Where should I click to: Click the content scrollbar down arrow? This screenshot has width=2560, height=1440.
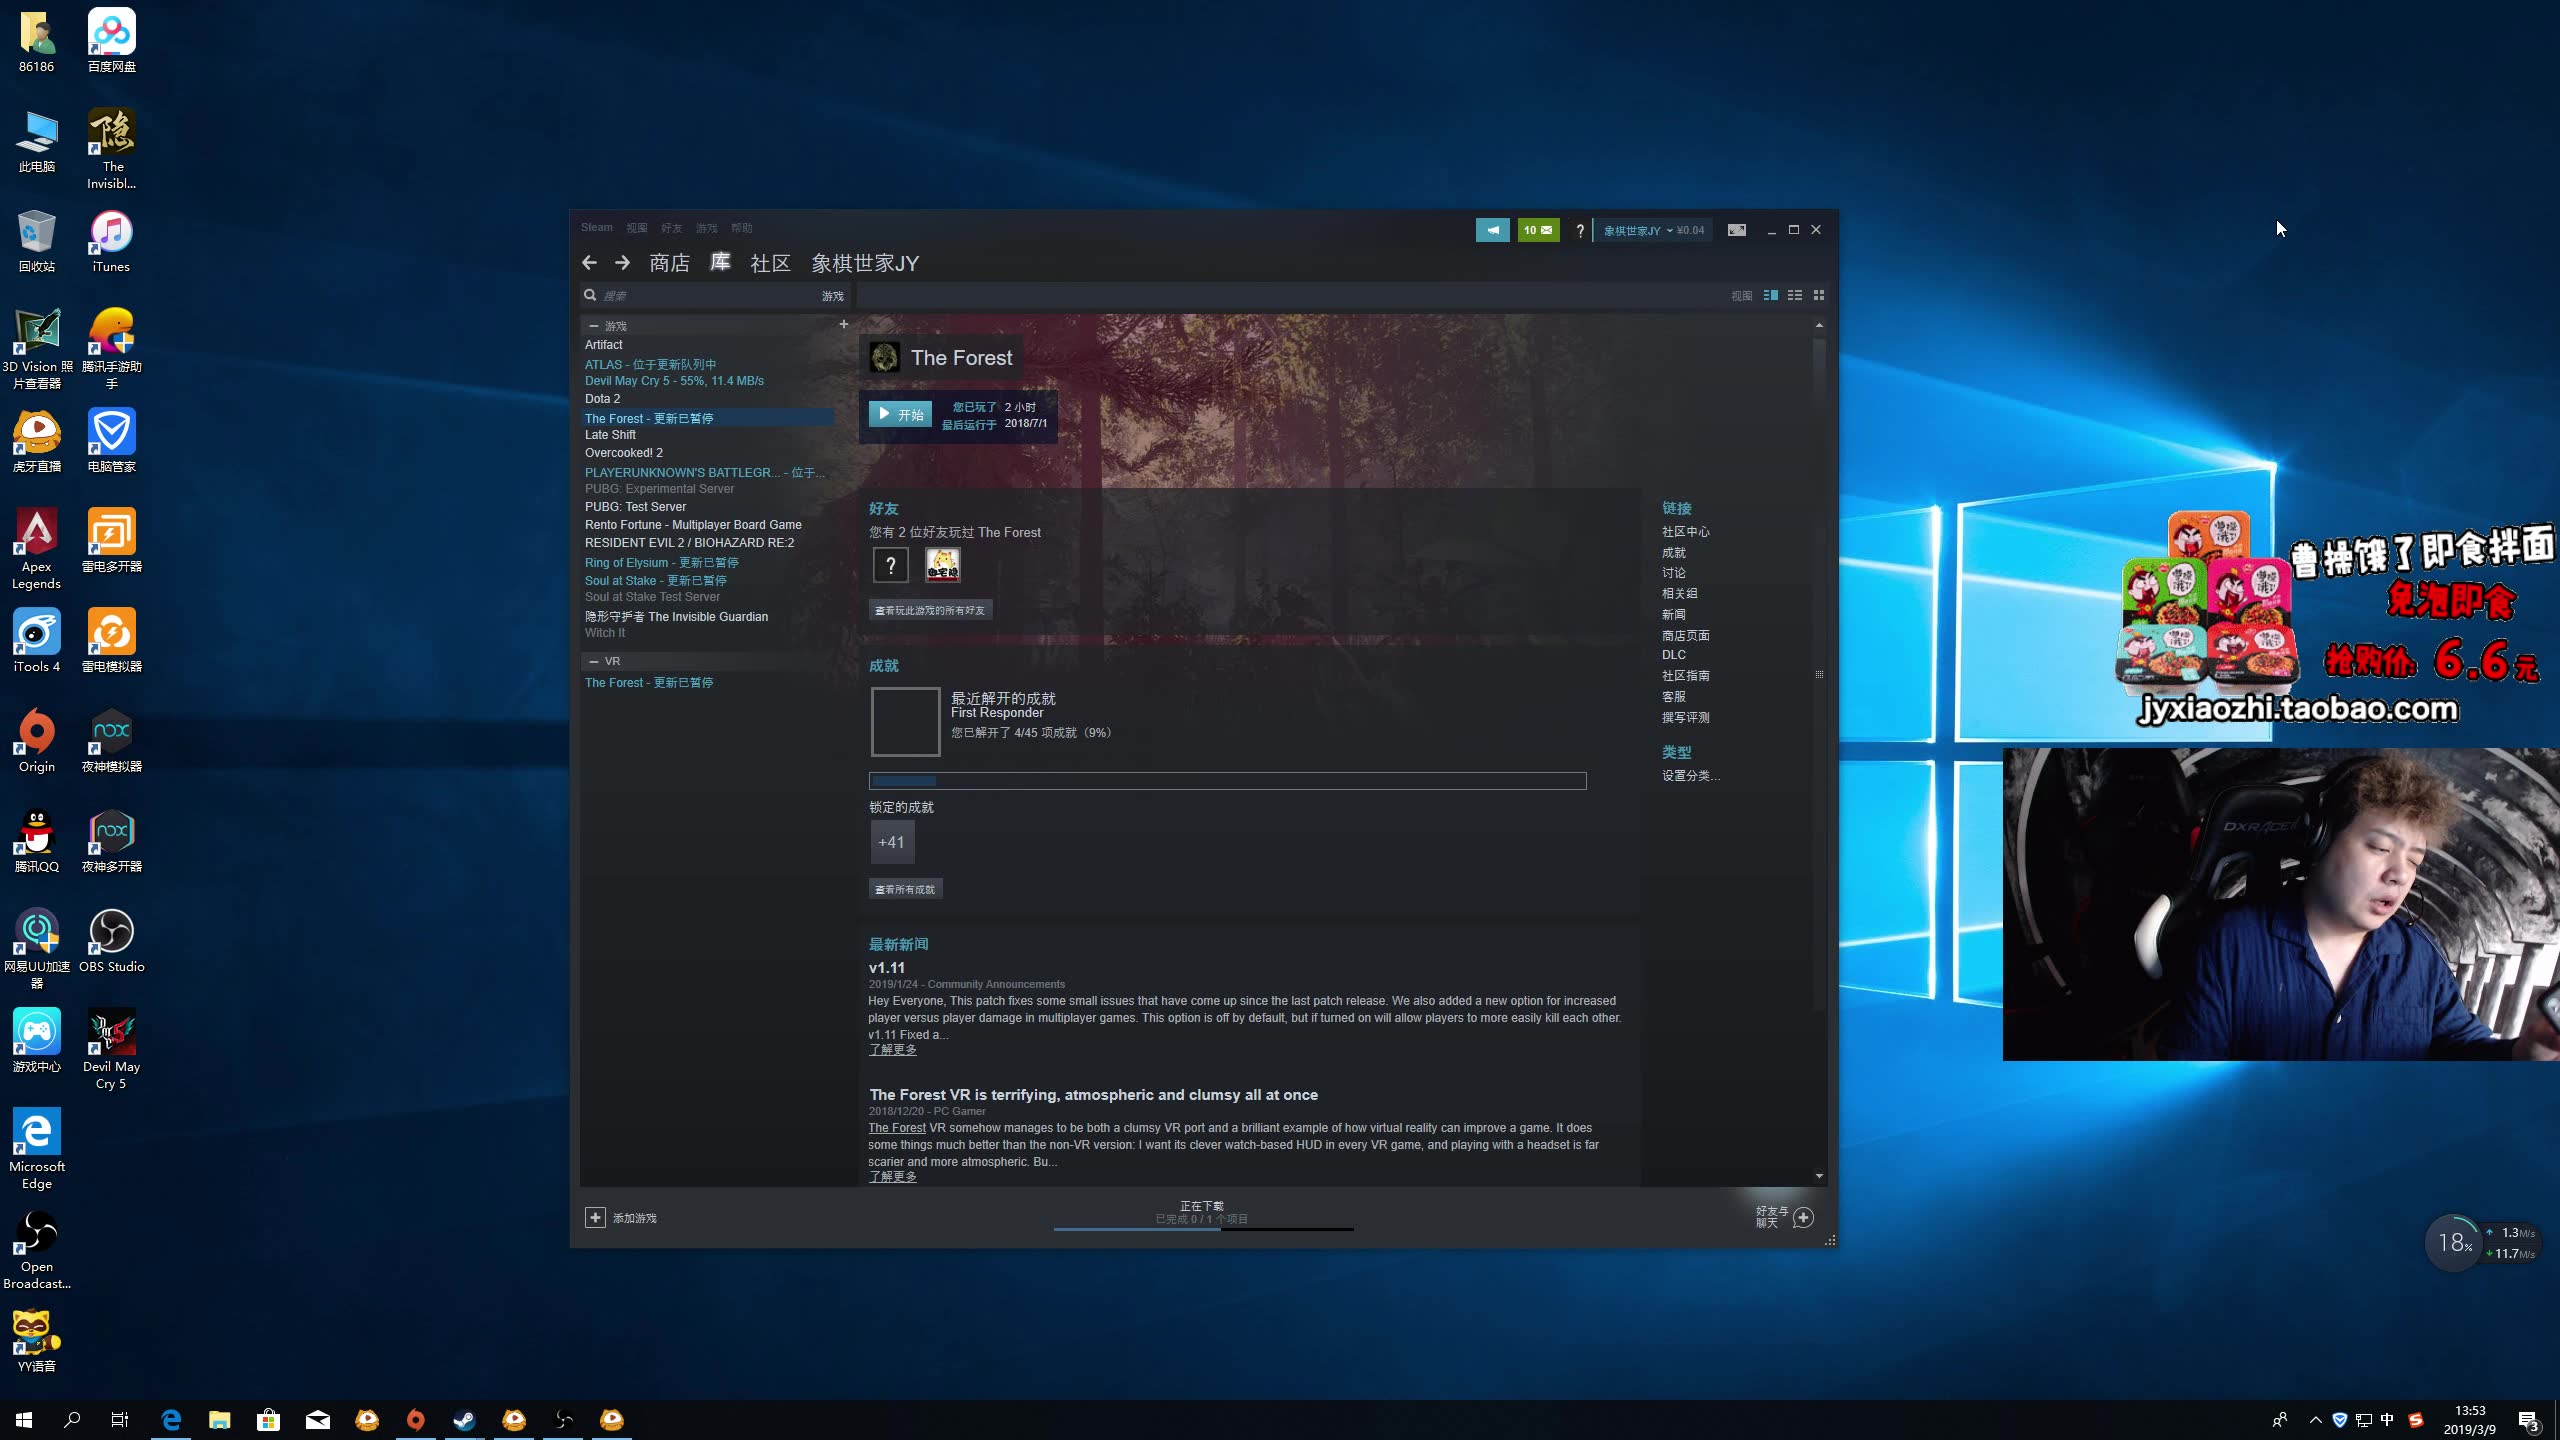click(1819, 1176)
